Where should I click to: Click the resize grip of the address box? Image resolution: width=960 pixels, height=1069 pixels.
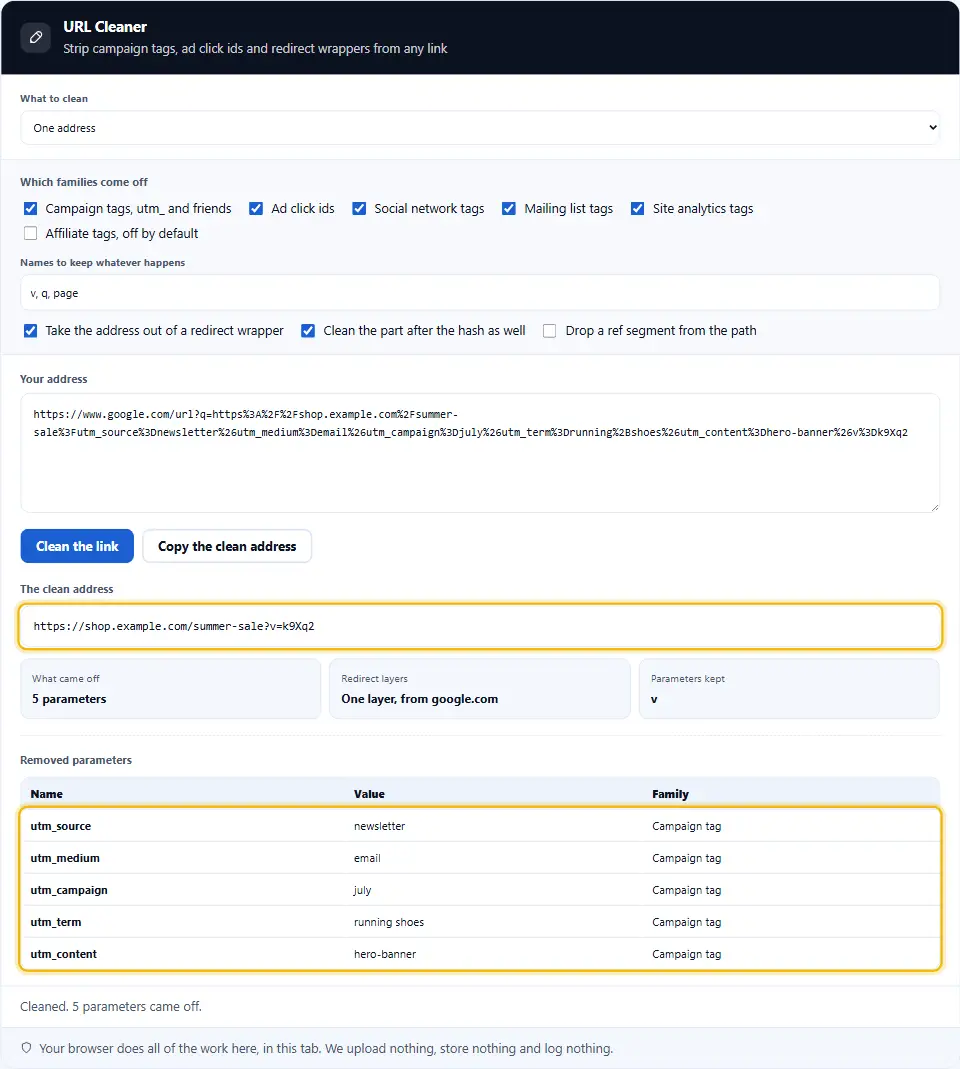tap(934, 507)
